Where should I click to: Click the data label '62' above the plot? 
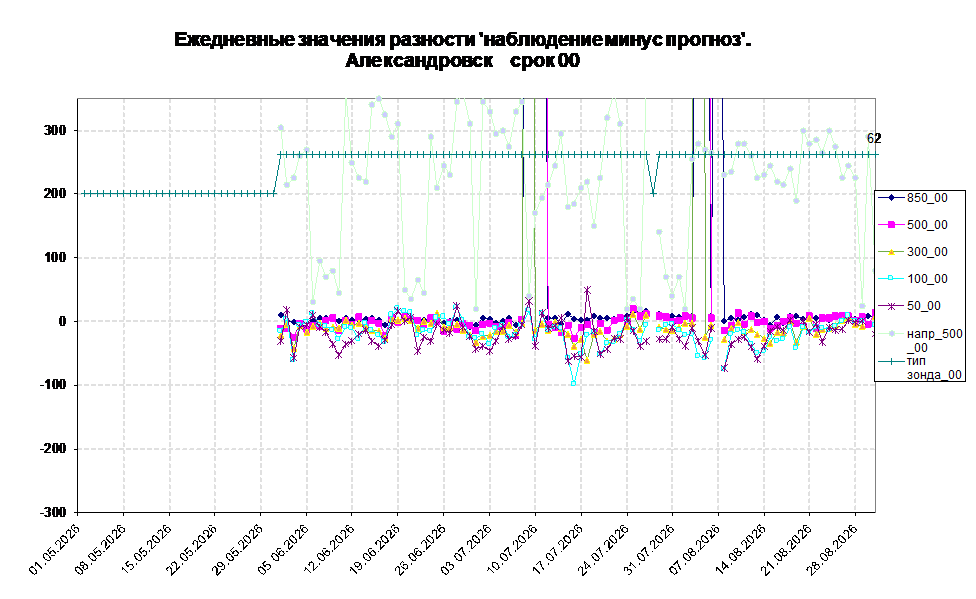pyautogui.click(x=874, y=139)
